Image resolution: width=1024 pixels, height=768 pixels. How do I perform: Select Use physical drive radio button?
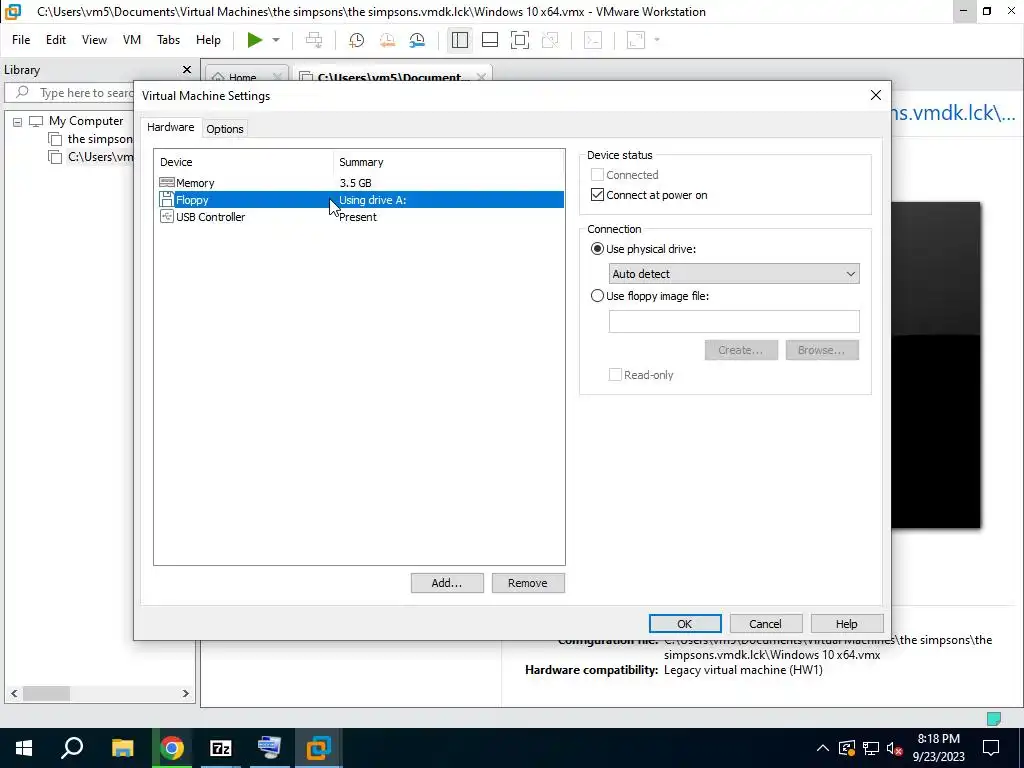pyautogui.click(x=597, y=249)
